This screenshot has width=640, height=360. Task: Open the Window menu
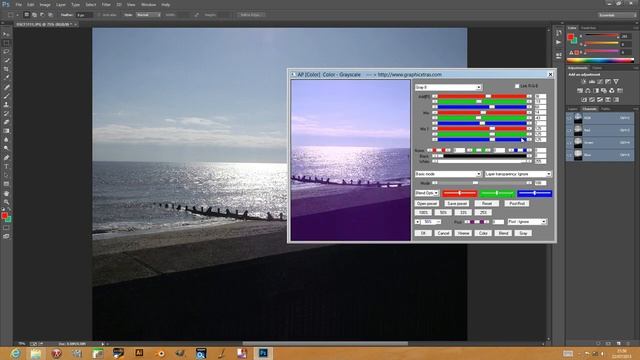[x=148, y=4]
